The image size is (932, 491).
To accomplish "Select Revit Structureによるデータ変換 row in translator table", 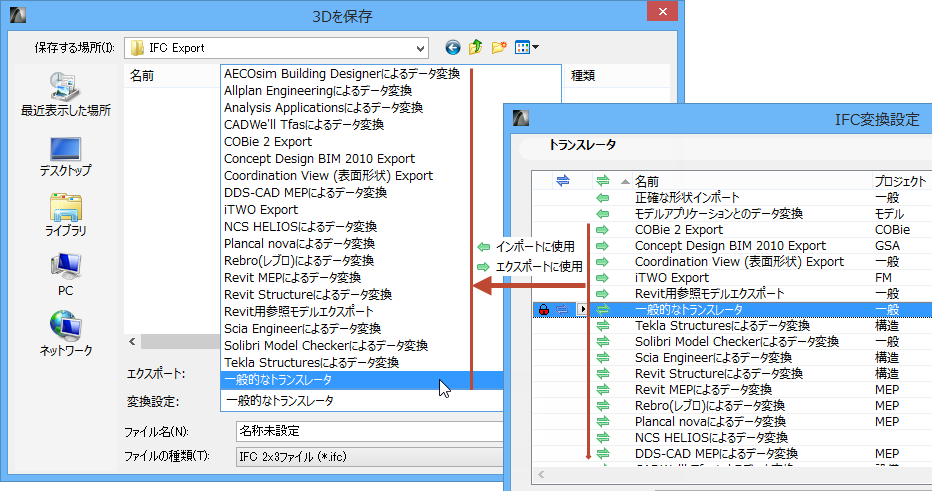I will [732, 374].
